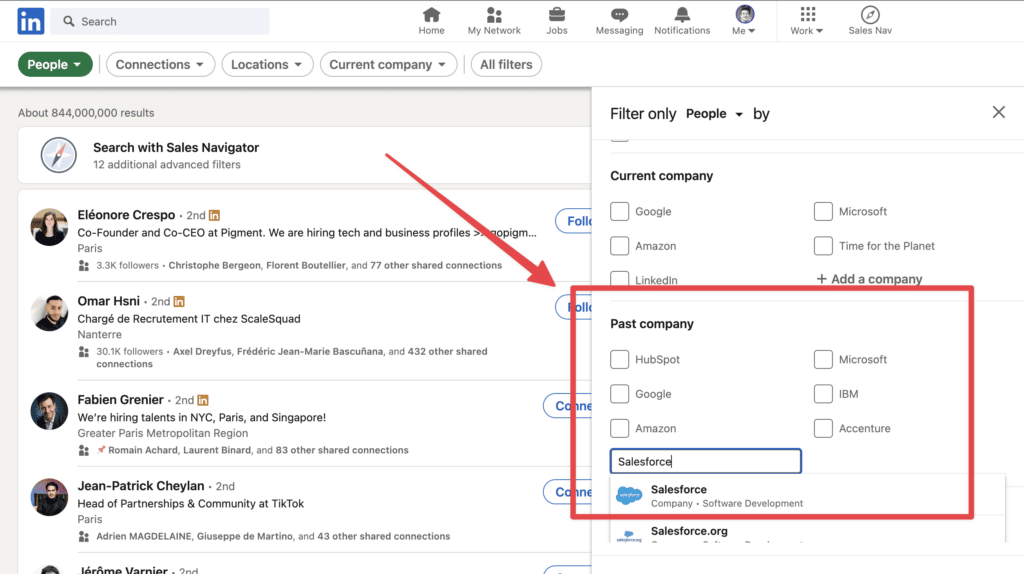Check Accenture under Past company
The width and height of the screenshot is (1024, 574).
823,428
